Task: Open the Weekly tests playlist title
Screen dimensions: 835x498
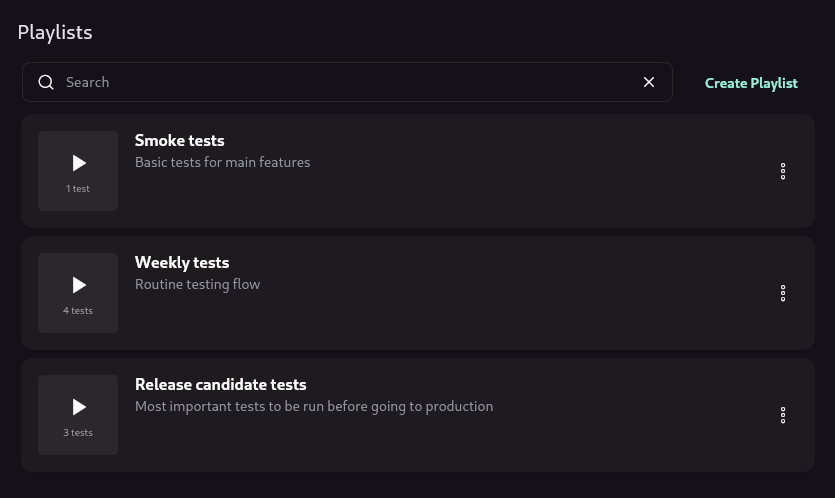Action: [182, 263]
